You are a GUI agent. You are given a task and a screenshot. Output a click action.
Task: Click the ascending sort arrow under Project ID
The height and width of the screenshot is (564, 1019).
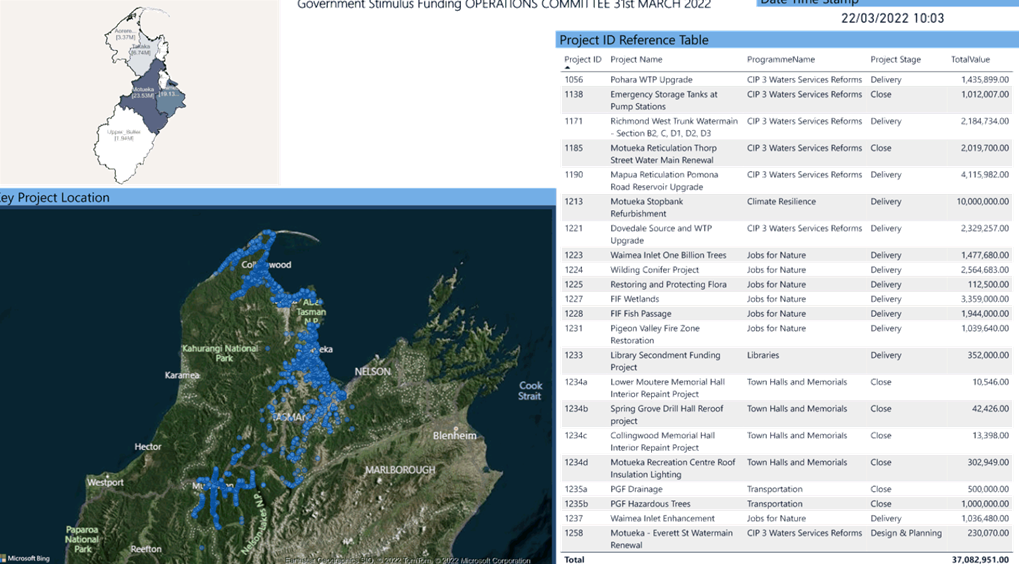(567, 68)
